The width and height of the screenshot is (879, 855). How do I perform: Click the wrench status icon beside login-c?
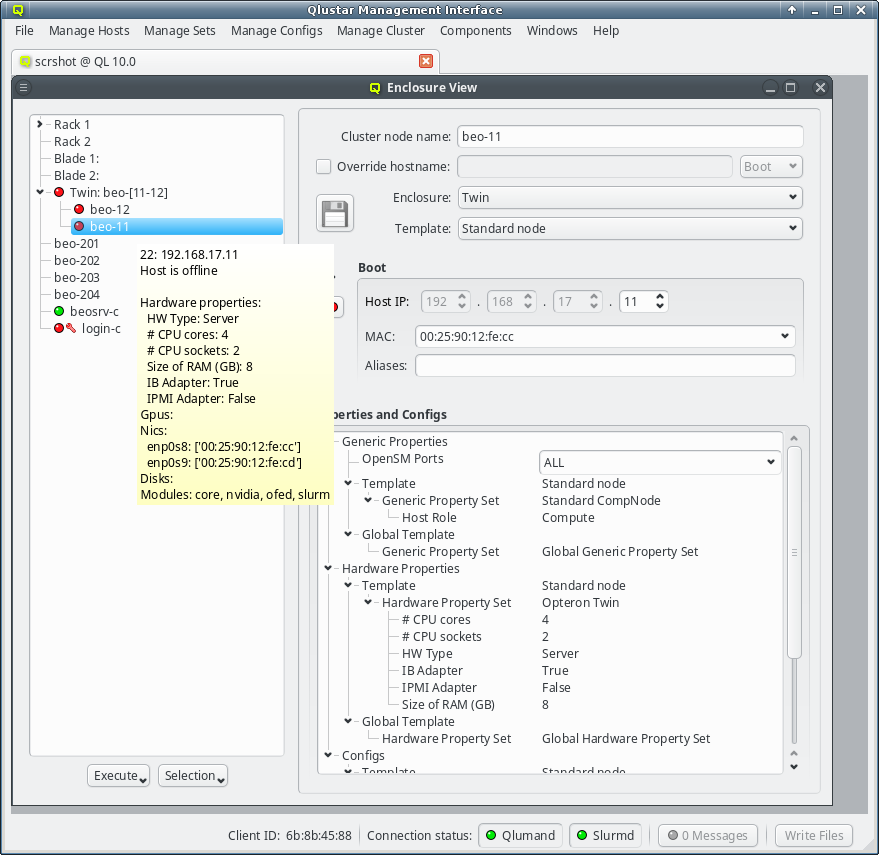[71, 329]
